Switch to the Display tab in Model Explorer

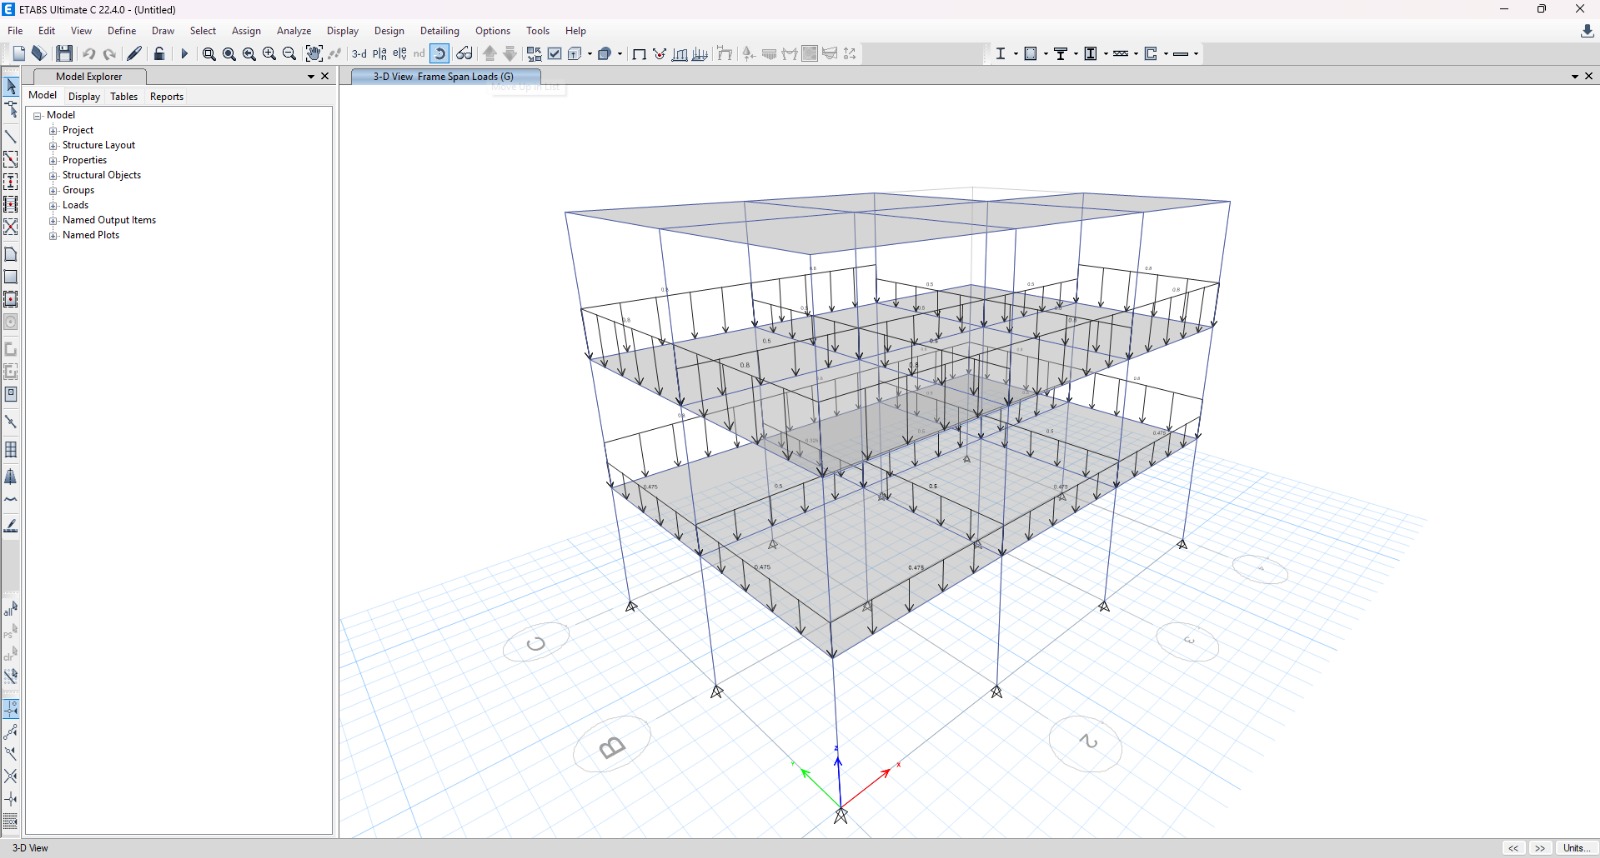click(x=84, y=97)
